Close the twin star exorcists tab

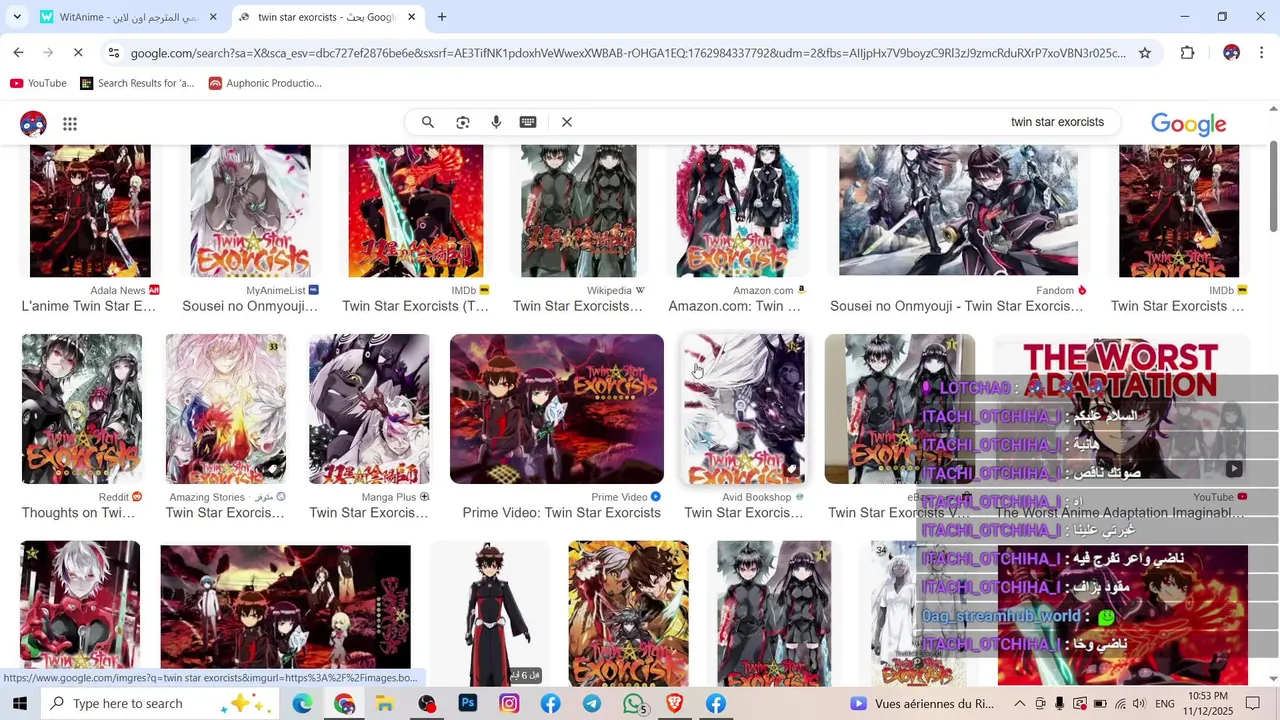coord(411,17)
